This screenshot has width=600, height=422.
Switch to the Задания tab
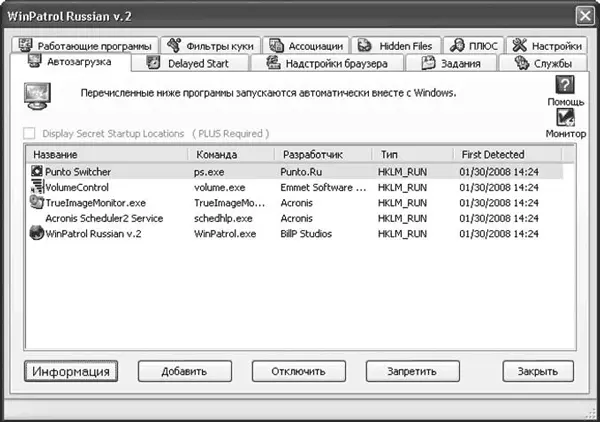[451, 63]
